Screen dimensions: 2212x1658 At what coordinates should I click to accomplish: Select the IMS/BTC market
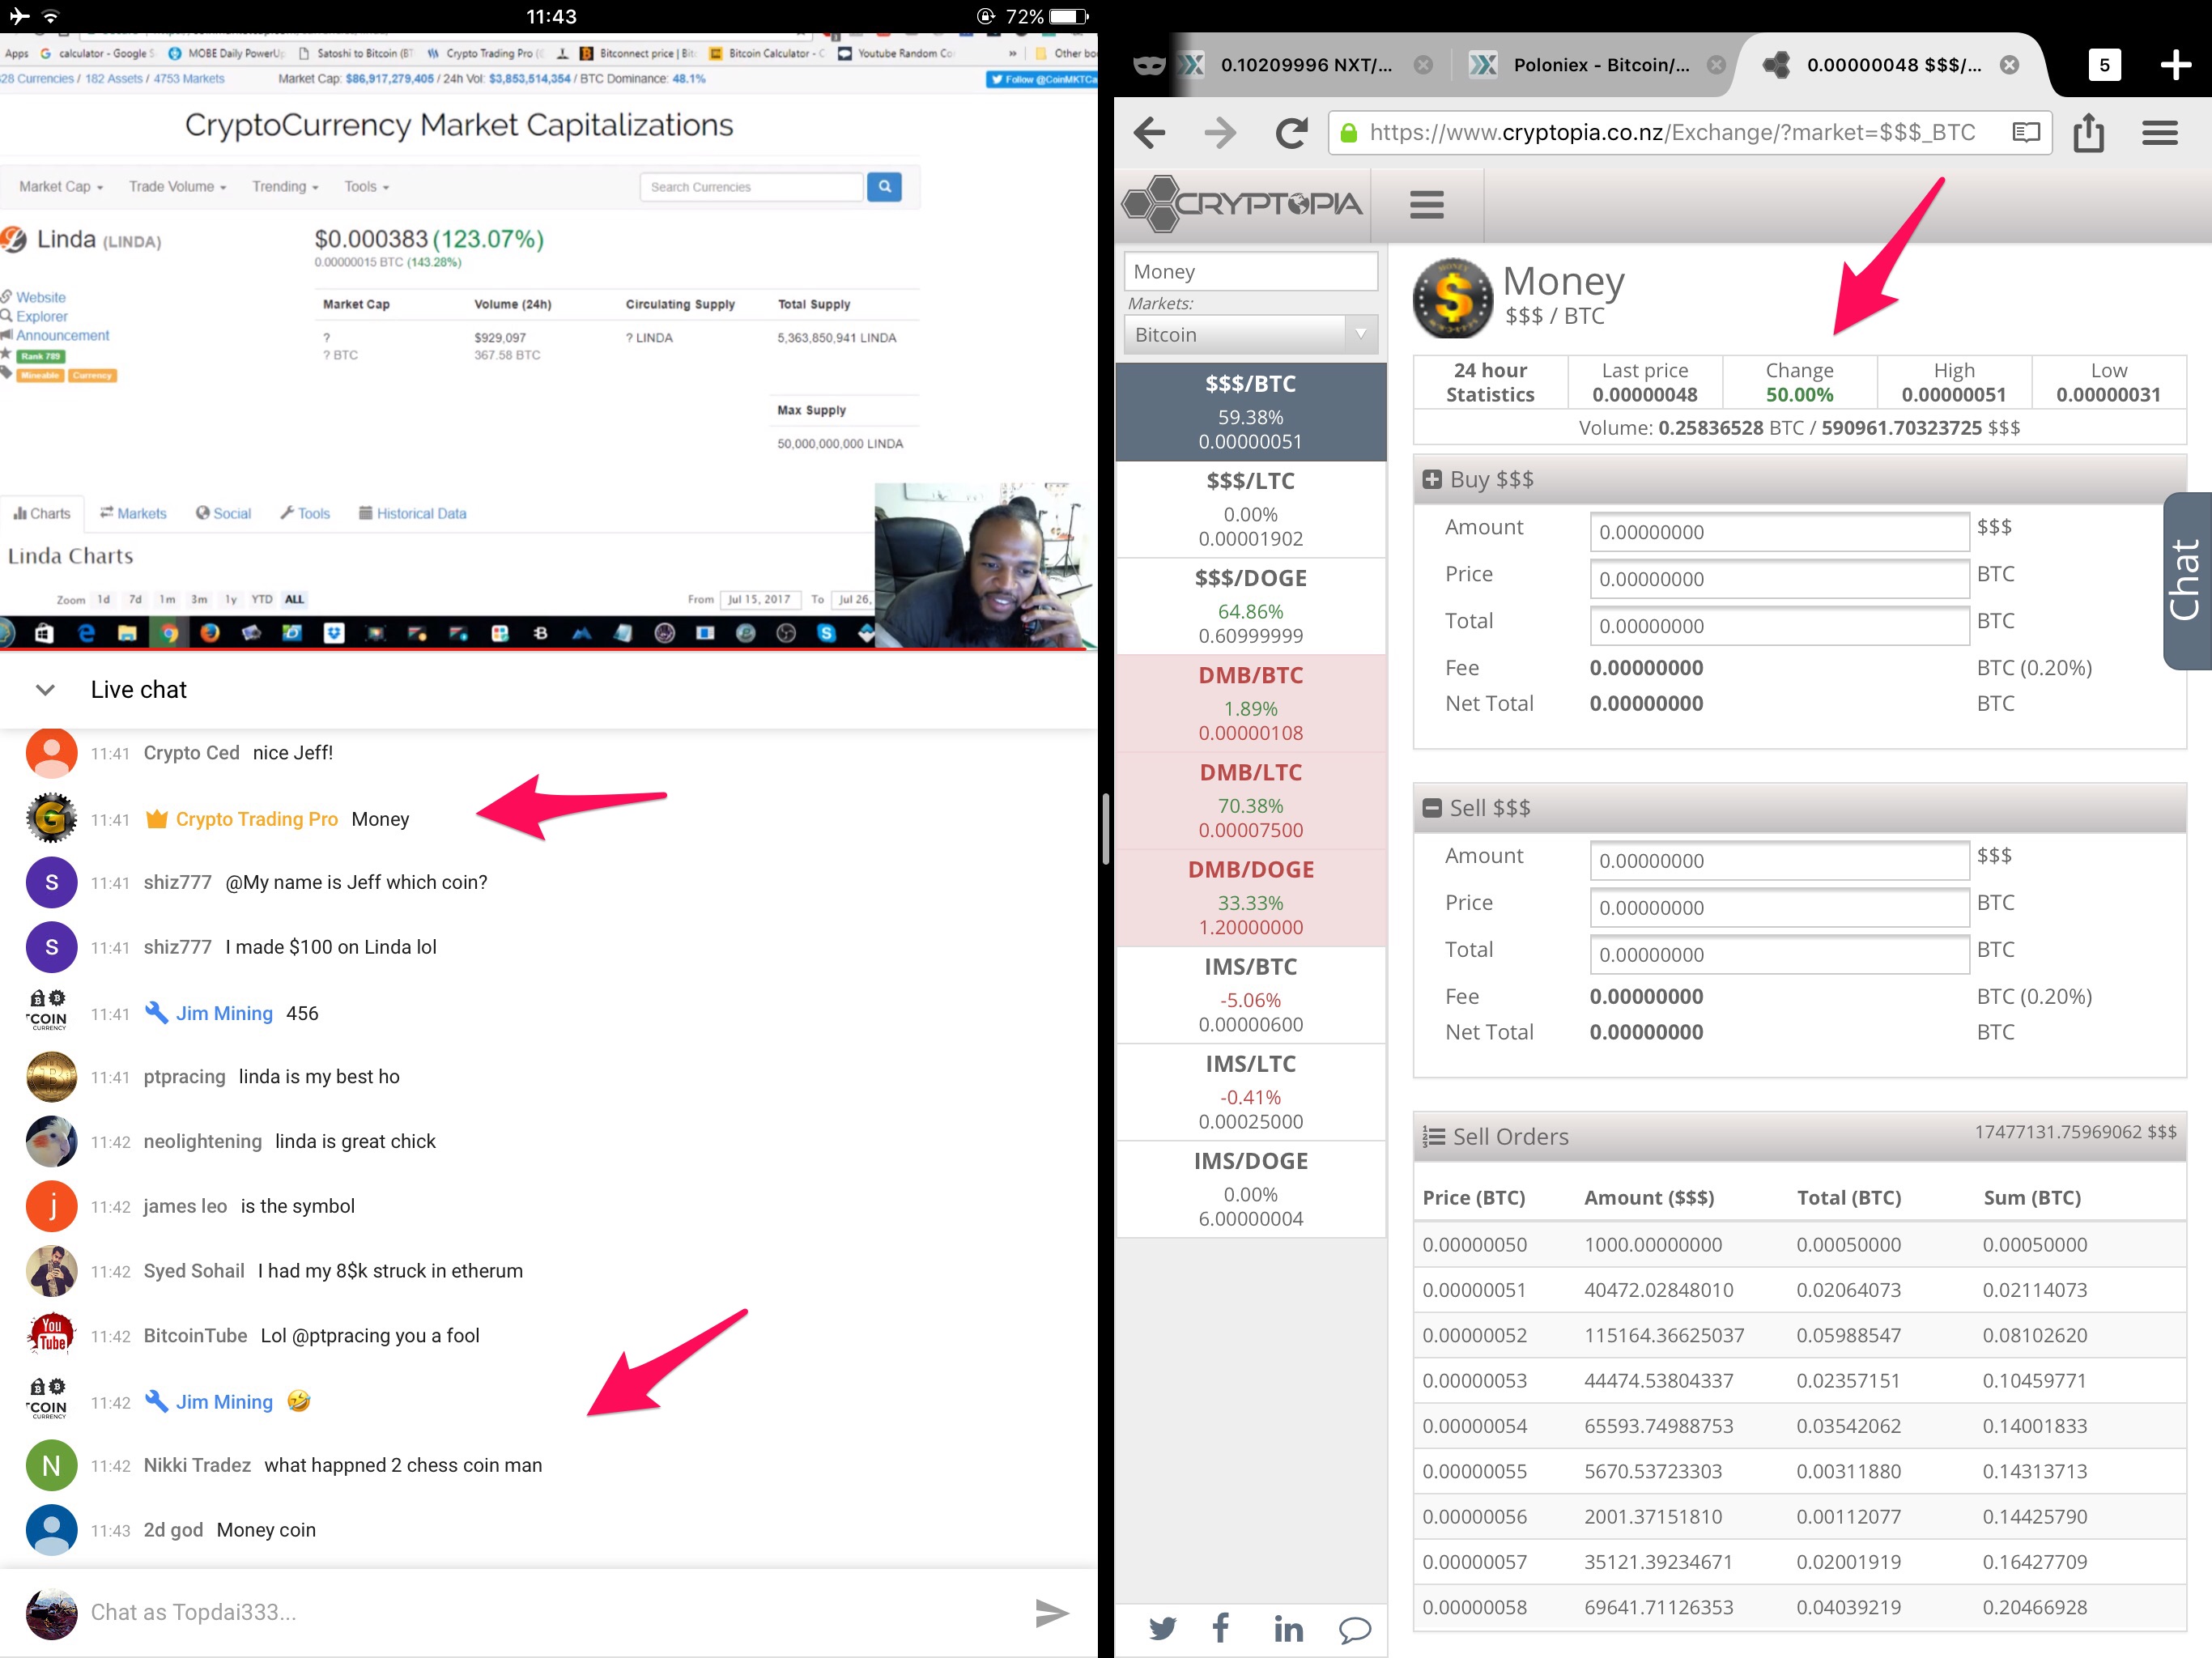(x=1250, y=994)
